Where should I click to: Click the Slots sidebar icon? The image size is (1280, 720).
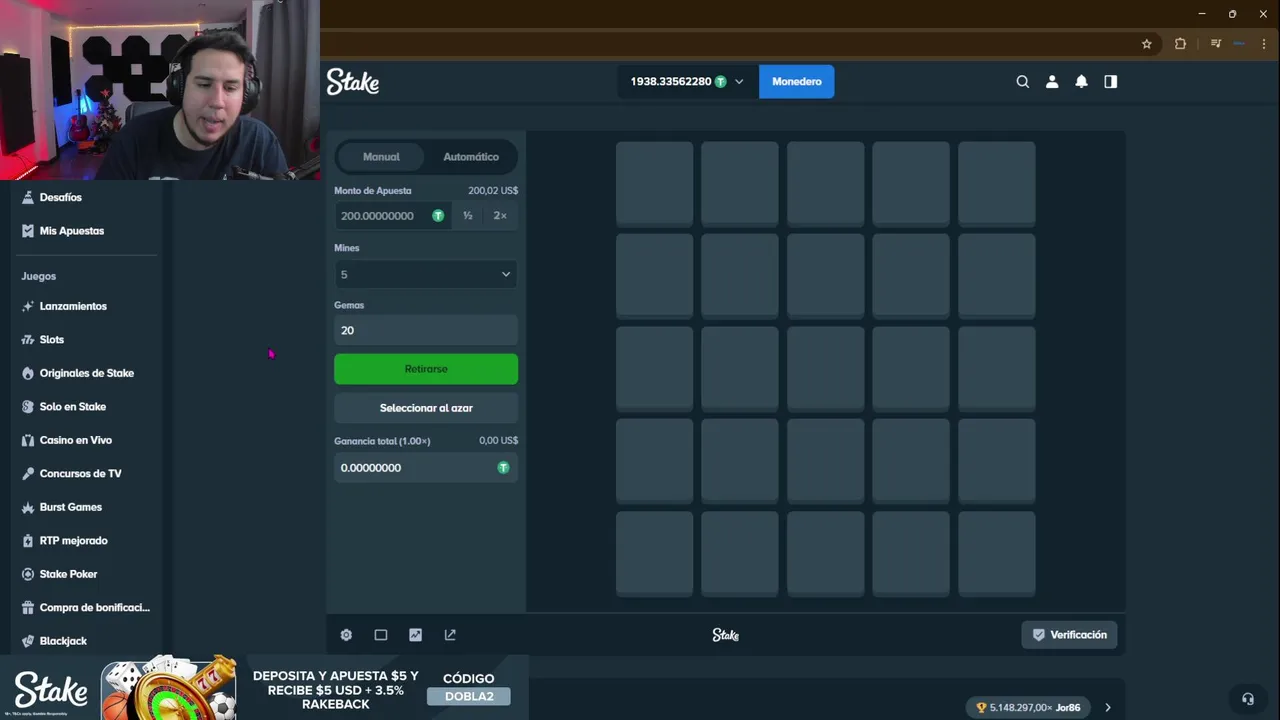(28, 340)
